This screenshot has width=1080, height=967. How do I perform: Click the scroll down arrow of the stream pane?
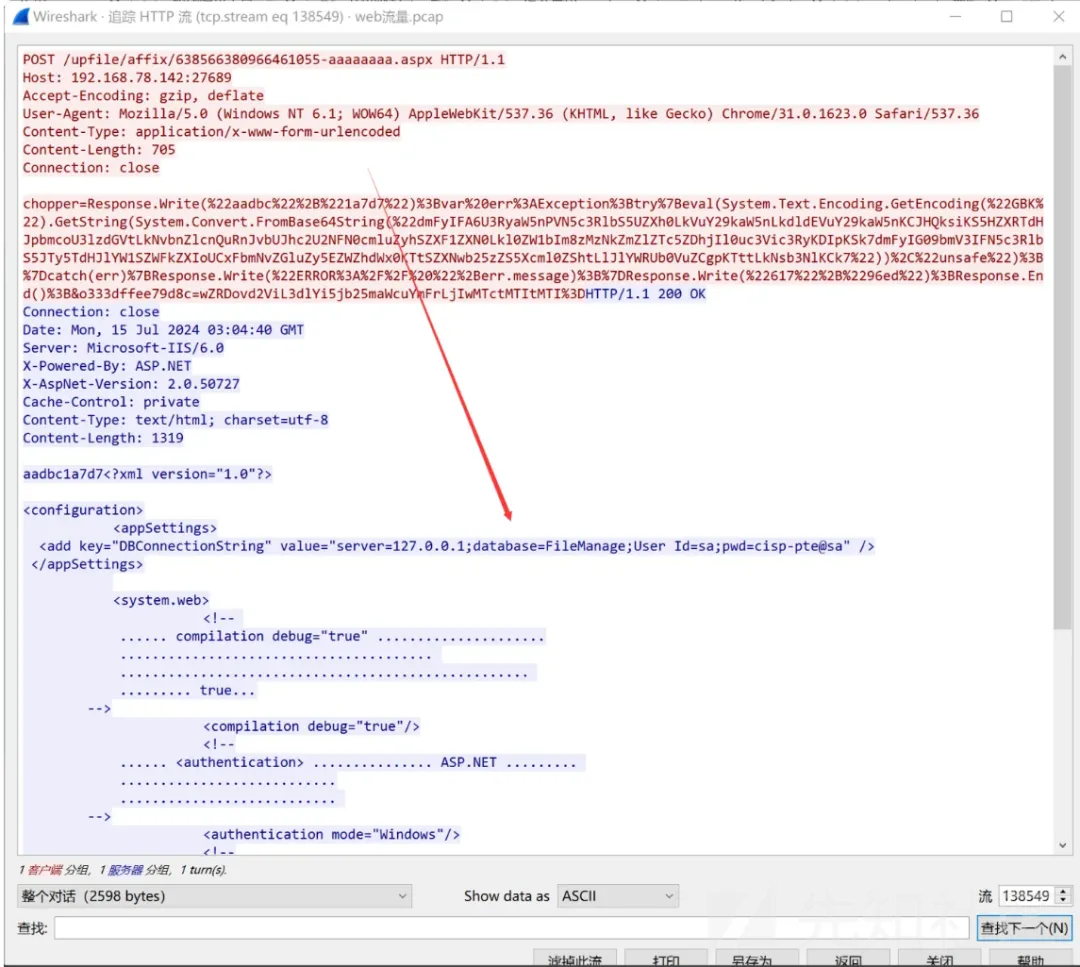[1062, 845]
